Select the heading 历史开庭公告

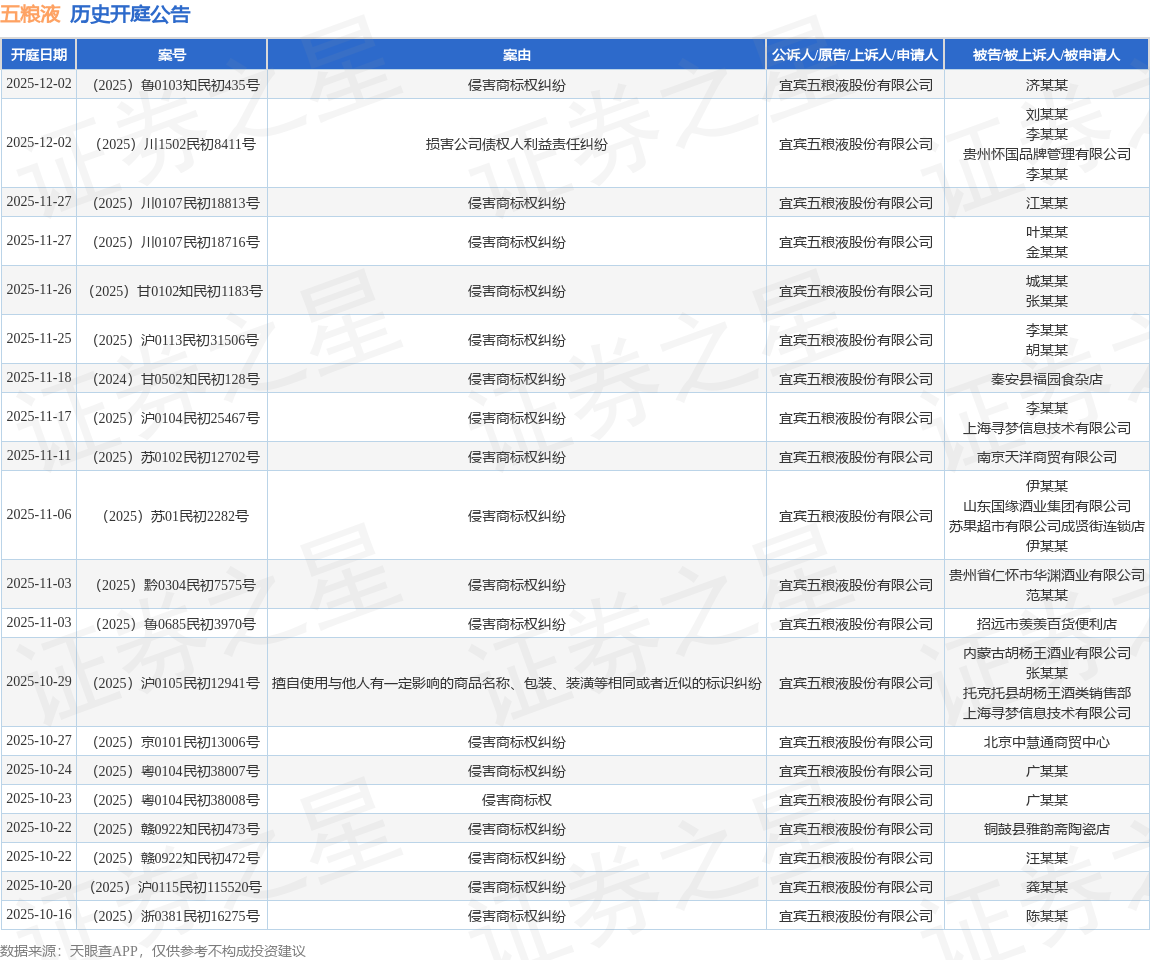pos(130,14)
